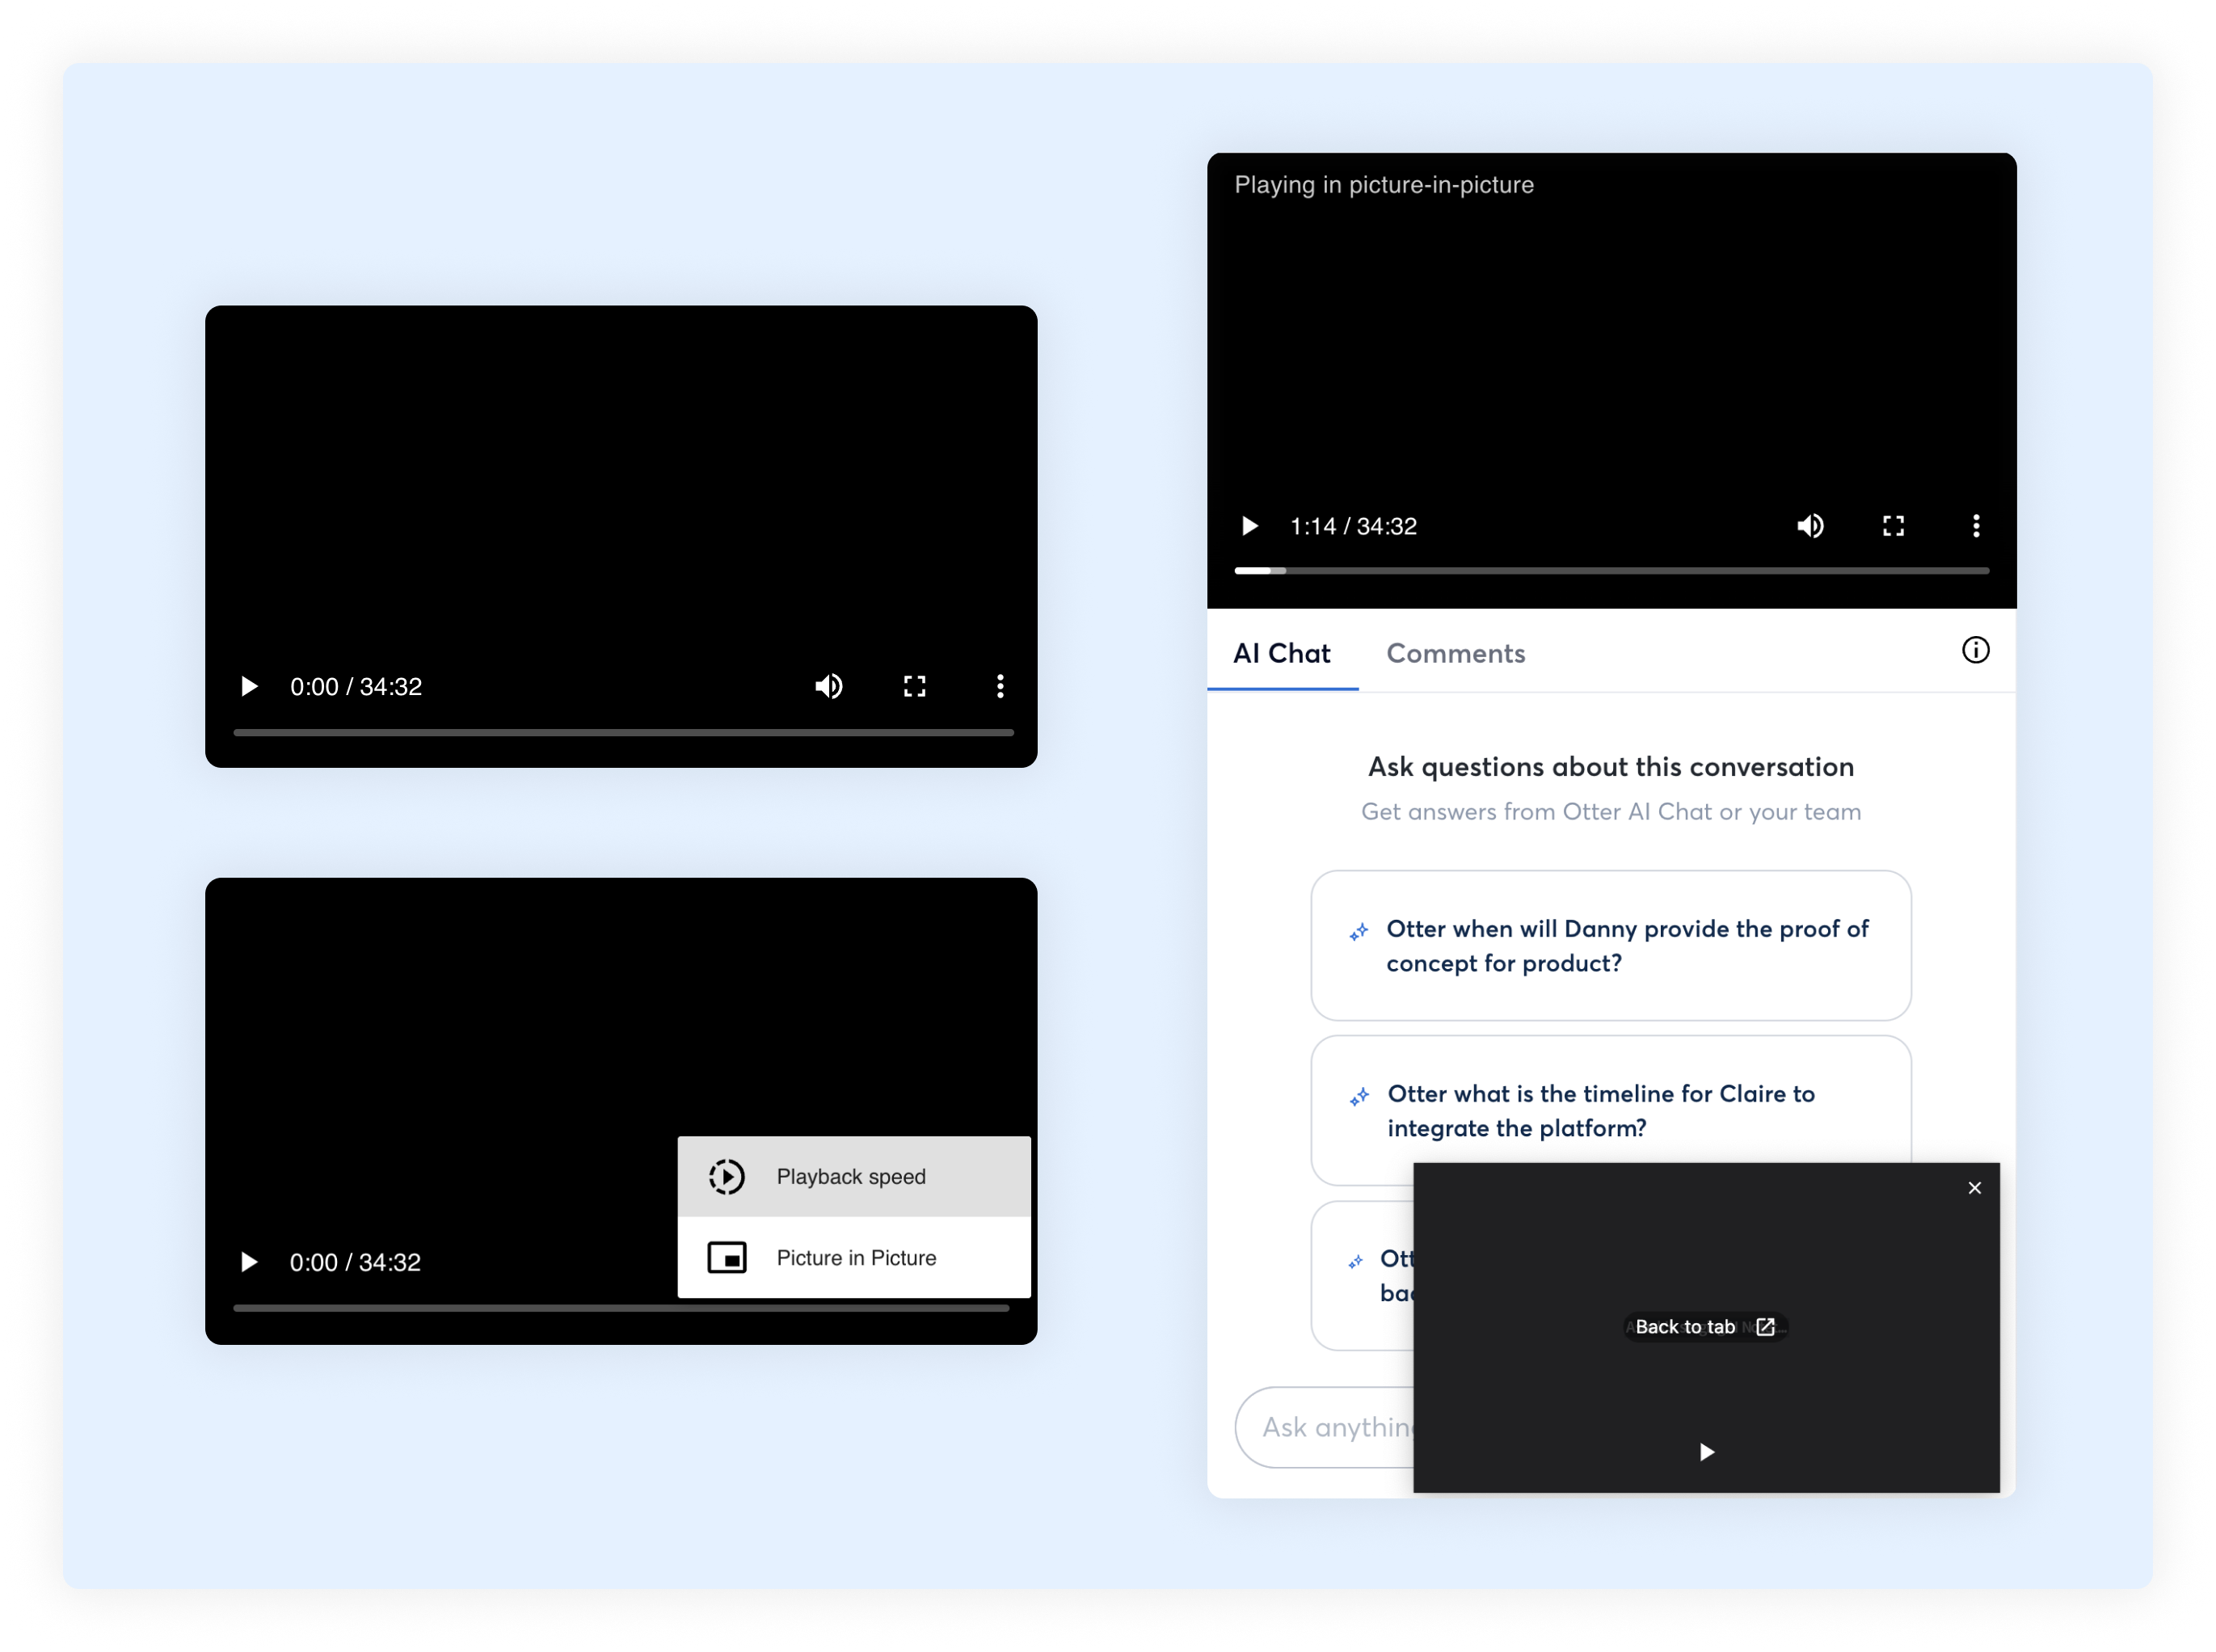This screenshot has width=2216, height=1652.
Task: Click the Picture in Picture rectangle icon
Action: 727,1257
